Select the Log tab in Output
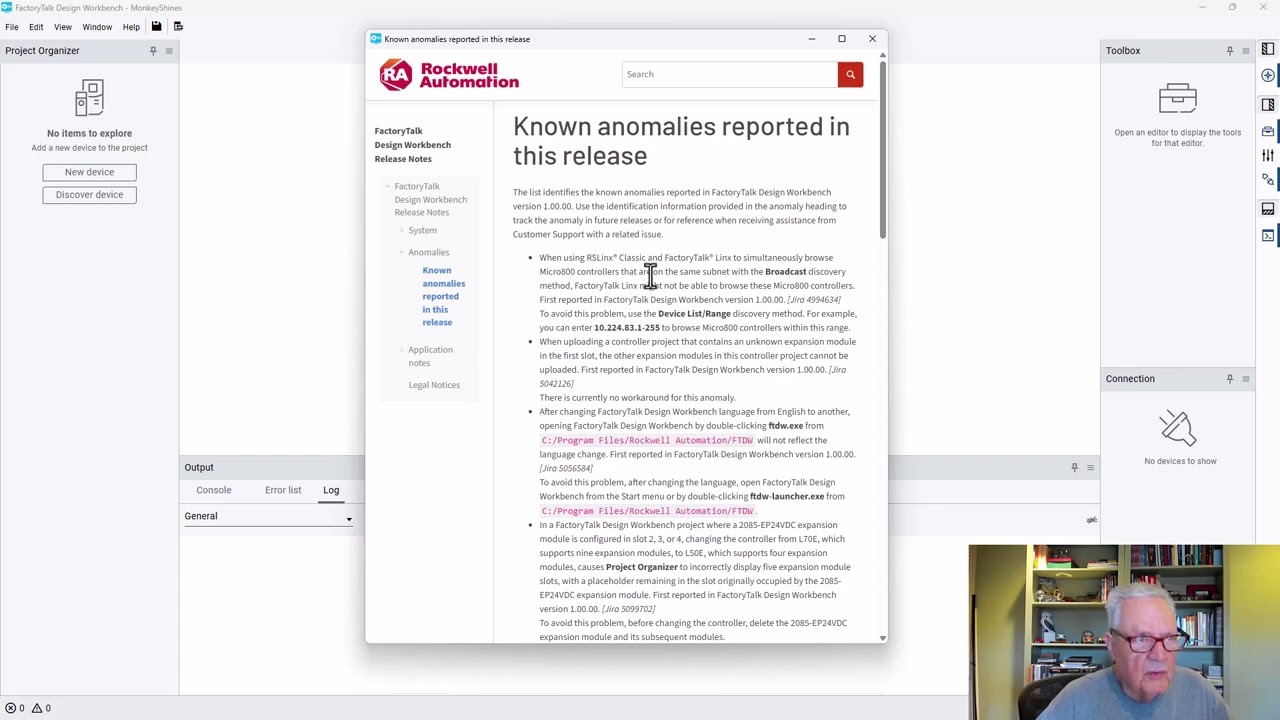Screen dimensions: 1280x720 coord(331,491)
